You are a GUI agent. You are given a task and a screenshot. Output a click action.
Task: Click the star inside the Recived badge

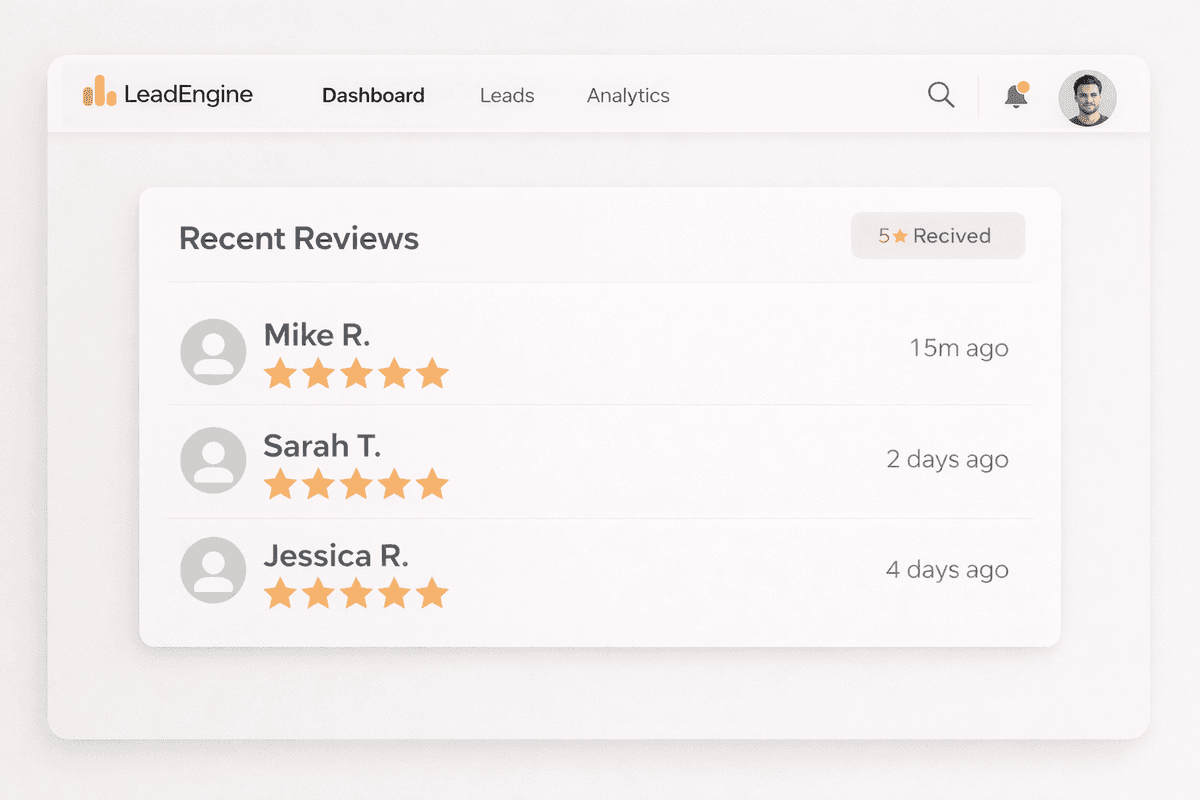pos(898,235)
